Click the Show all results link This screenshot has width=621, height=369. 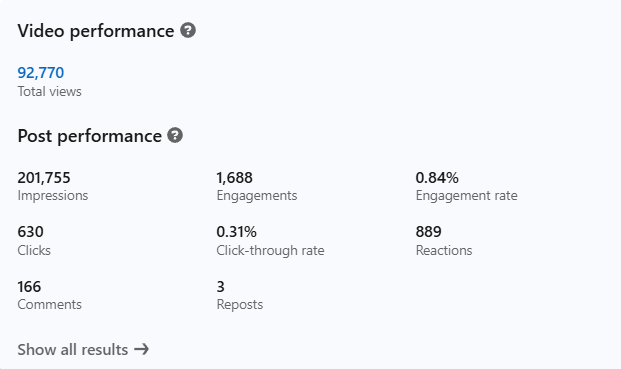83,350
